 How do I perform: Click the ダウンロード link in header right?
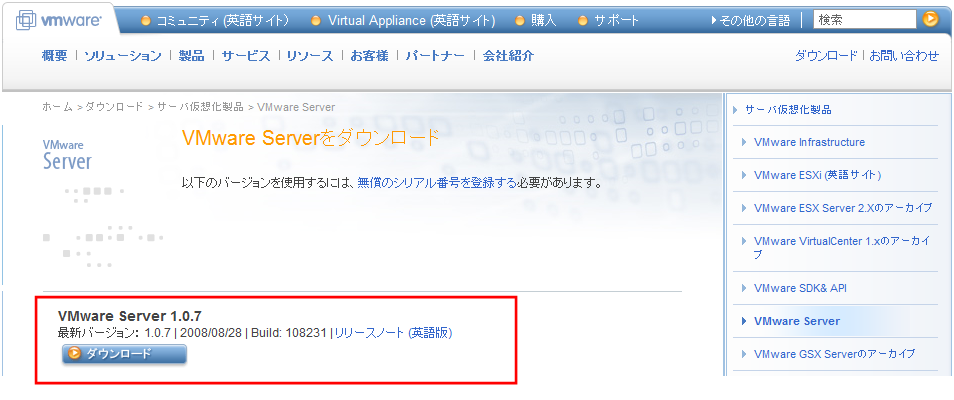(x=826, y=56)
